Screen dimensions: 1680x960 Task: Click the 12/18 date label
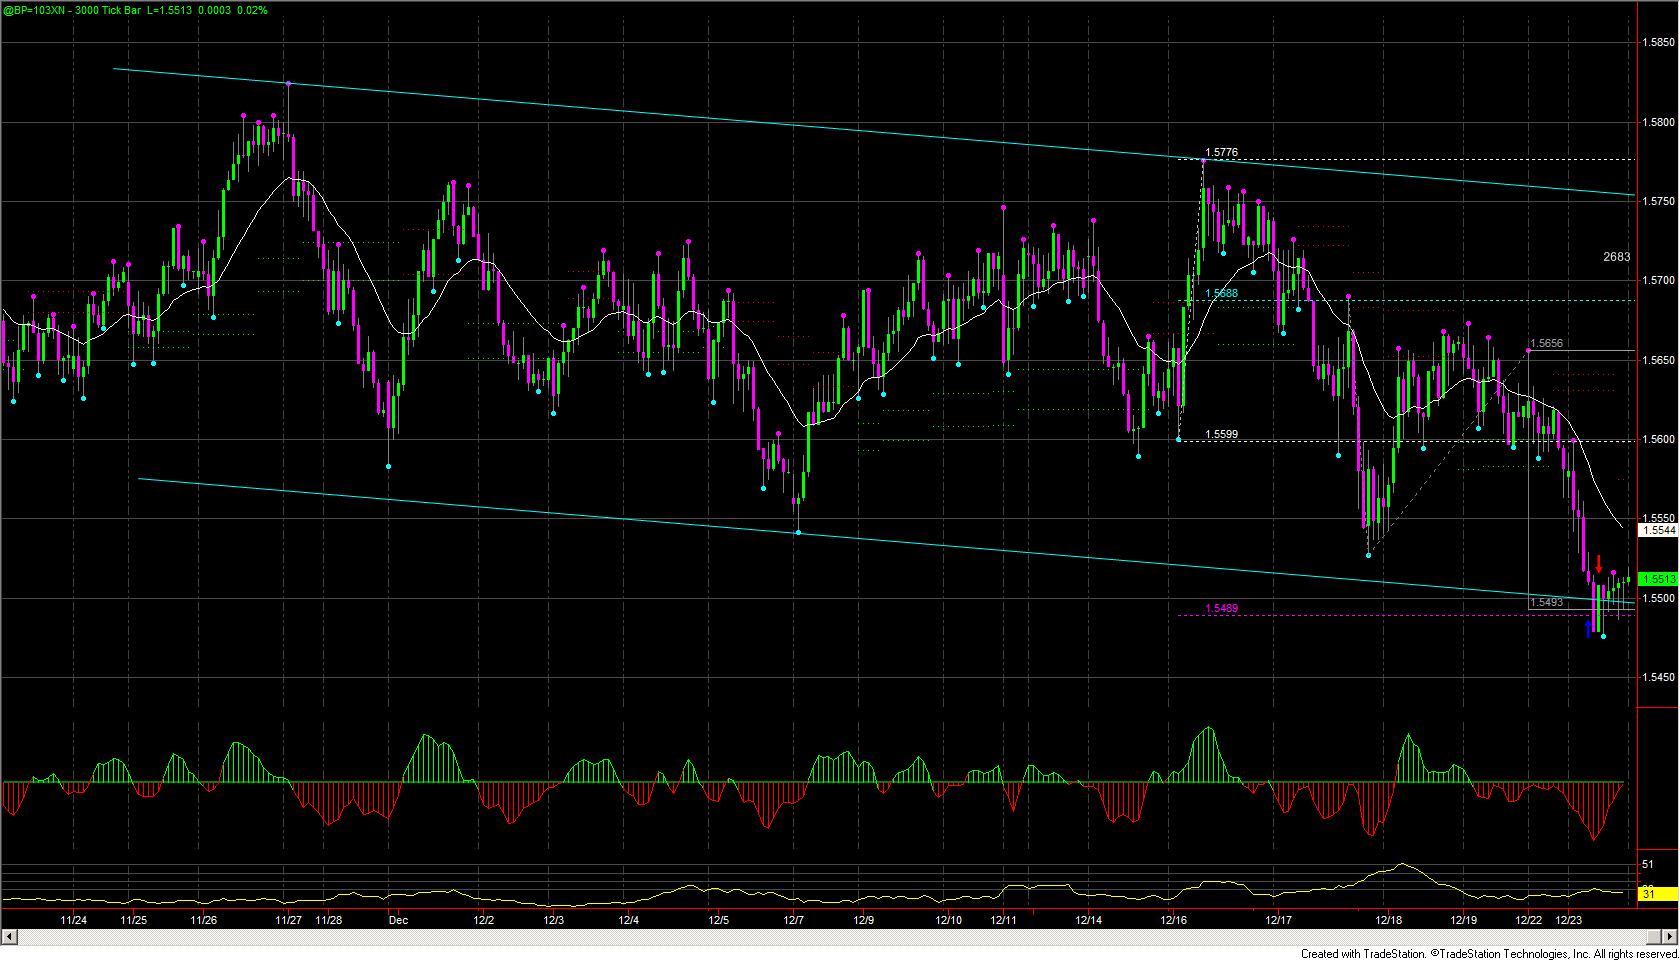pos(1388,919)
